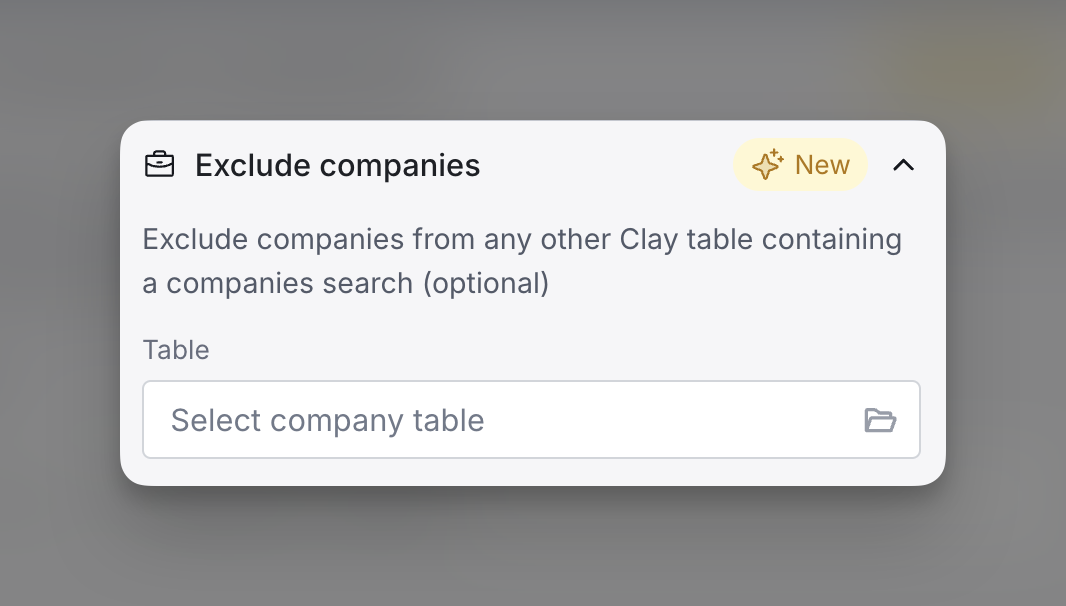Click the Select company table input field
The image size is (1066, 606).
[x=531, y=420]
